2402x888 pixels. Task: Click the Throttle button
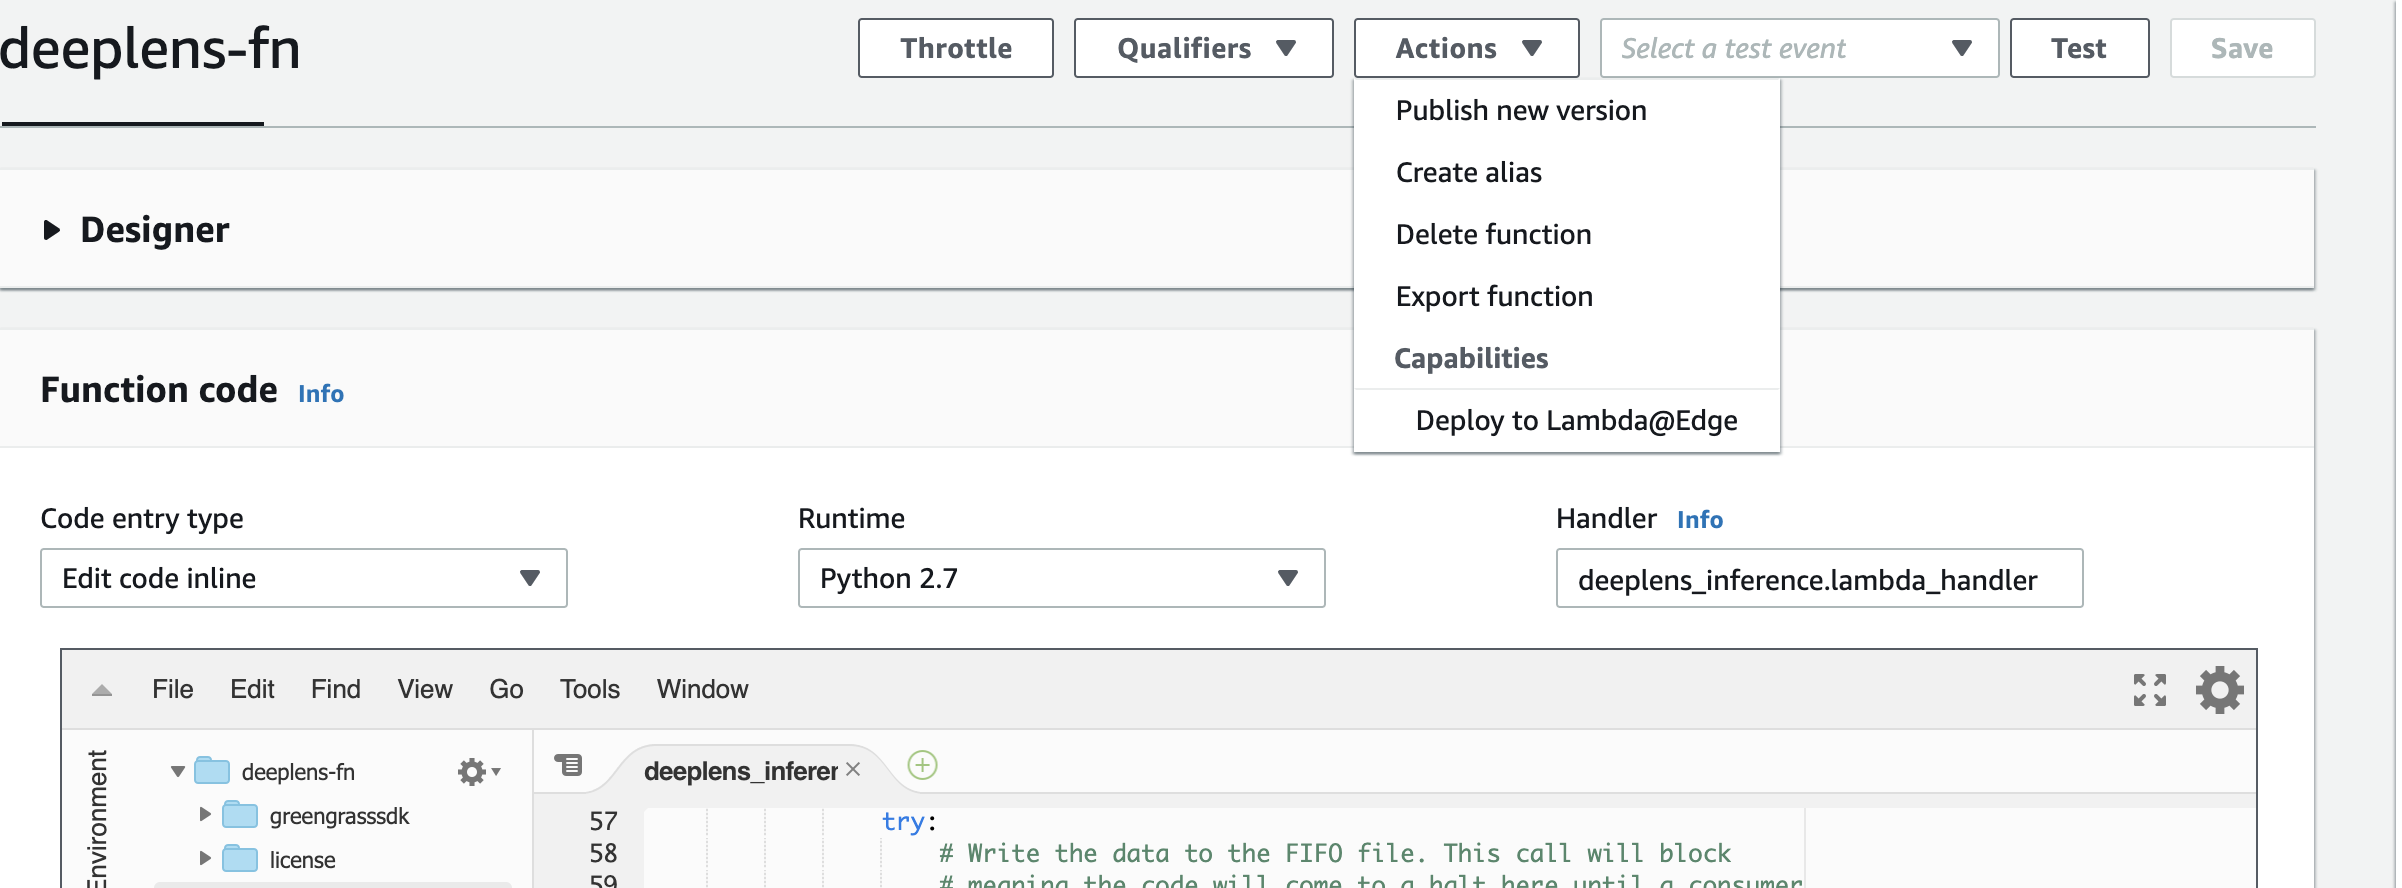955,48
